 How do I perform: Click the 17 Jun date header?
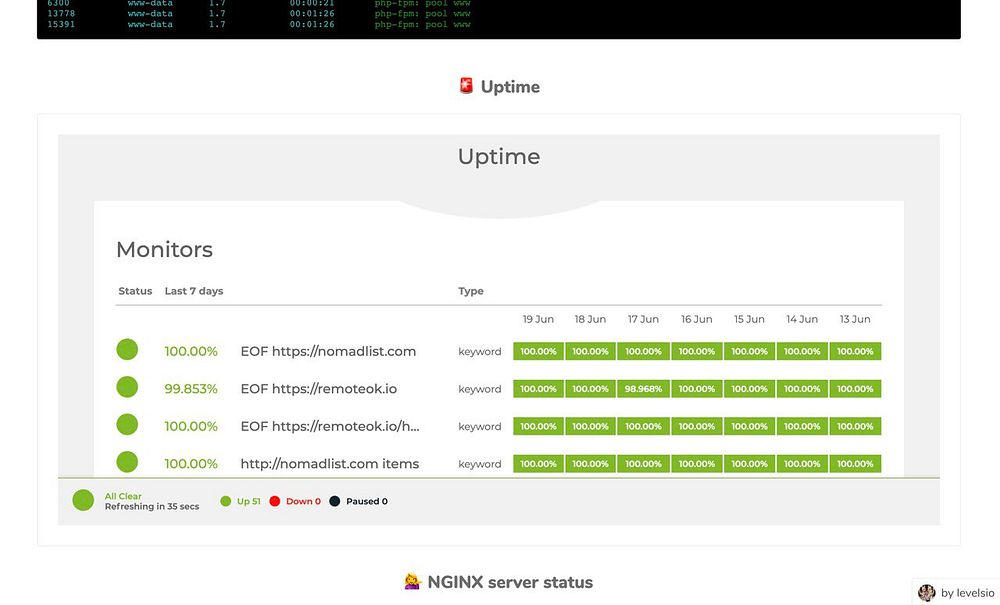point(643,319)
